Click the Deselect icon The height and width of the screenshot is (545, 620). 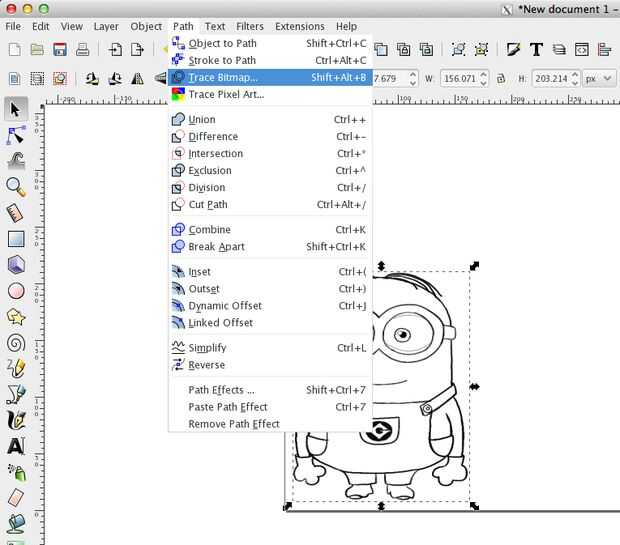pyautogui.click(x=60, y=78)
